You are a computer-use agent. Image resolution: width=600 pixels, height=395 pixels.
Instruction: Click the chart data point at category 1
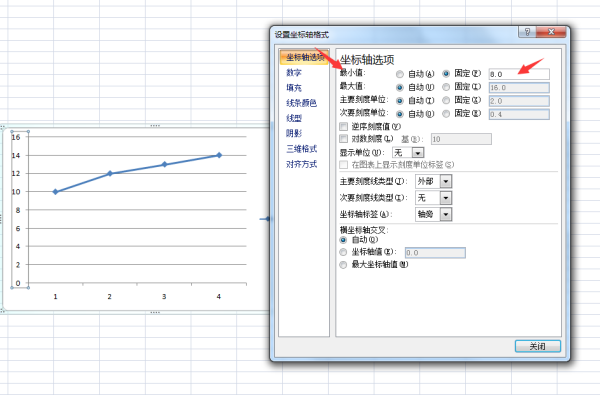pyautogui.click(x=55, y=192)
